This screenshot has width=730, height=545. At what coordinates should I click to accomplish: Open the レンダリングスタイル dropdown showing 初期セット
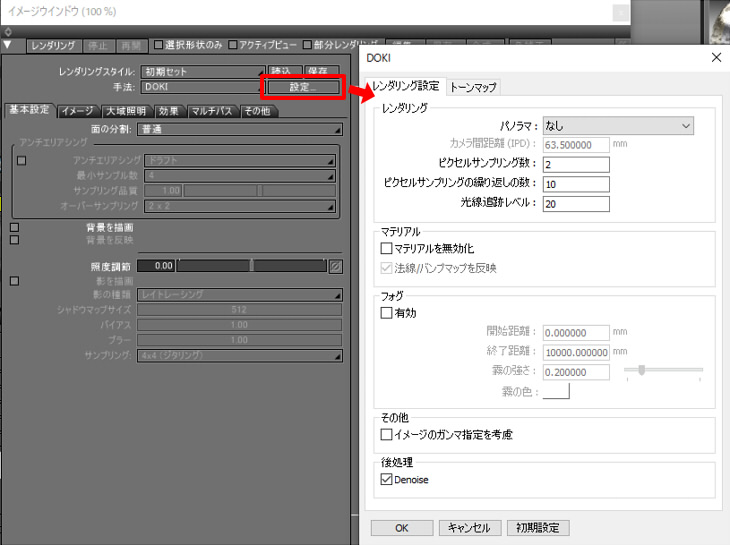203,72
